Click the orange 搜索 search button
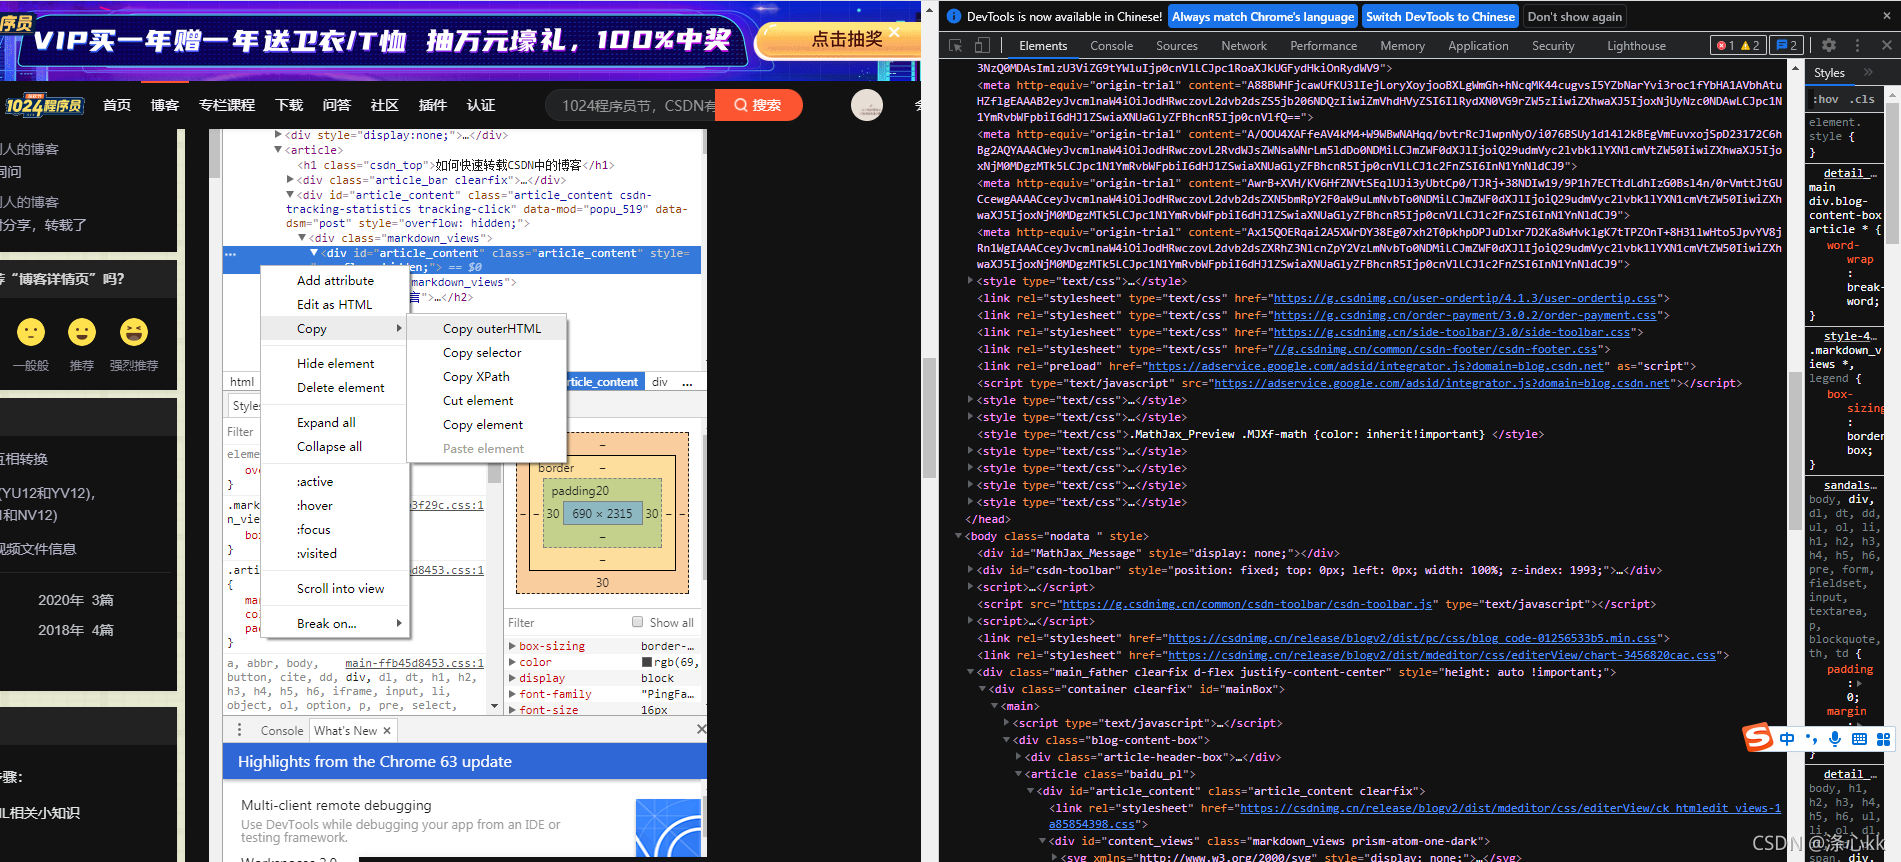The width and height of the screenshot is (1901, 862). click(758, 105)
